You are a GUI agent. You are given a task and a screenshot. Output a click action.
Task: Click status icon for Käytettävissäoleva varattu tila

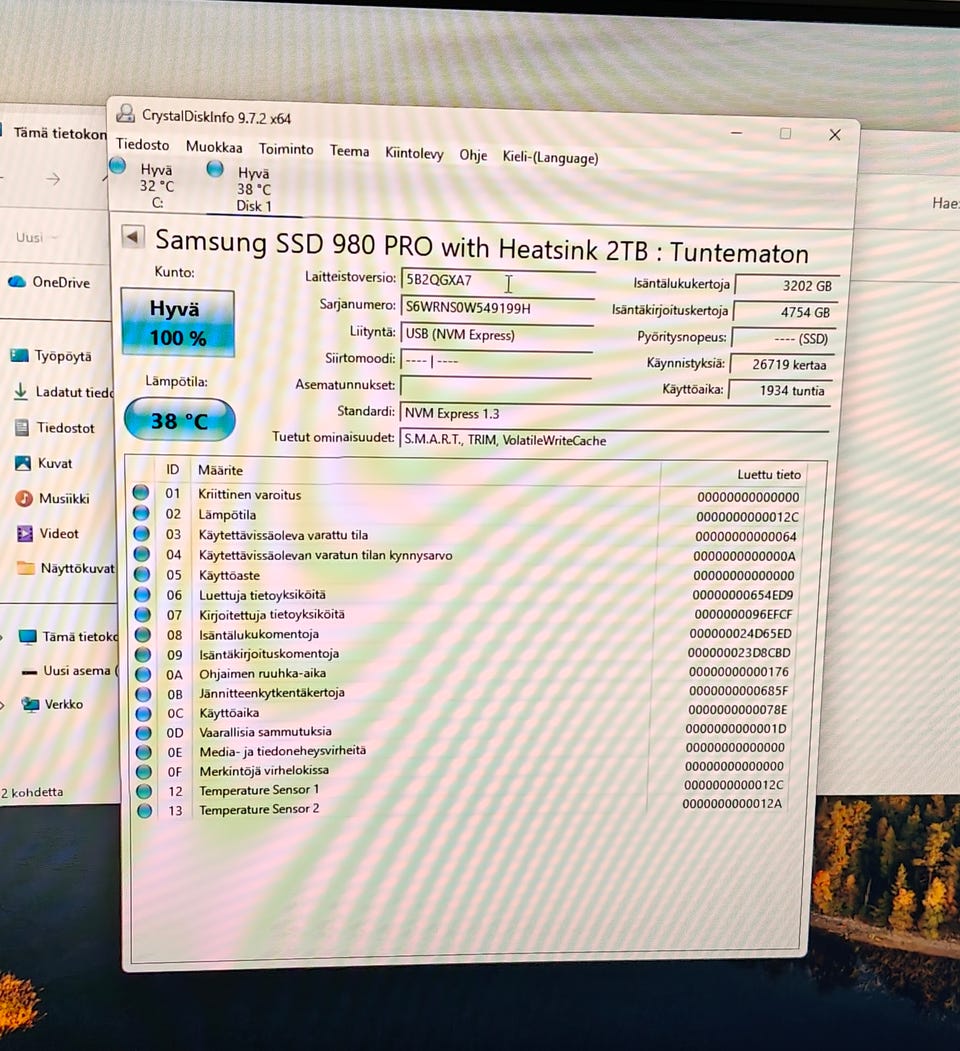point(141,534)
